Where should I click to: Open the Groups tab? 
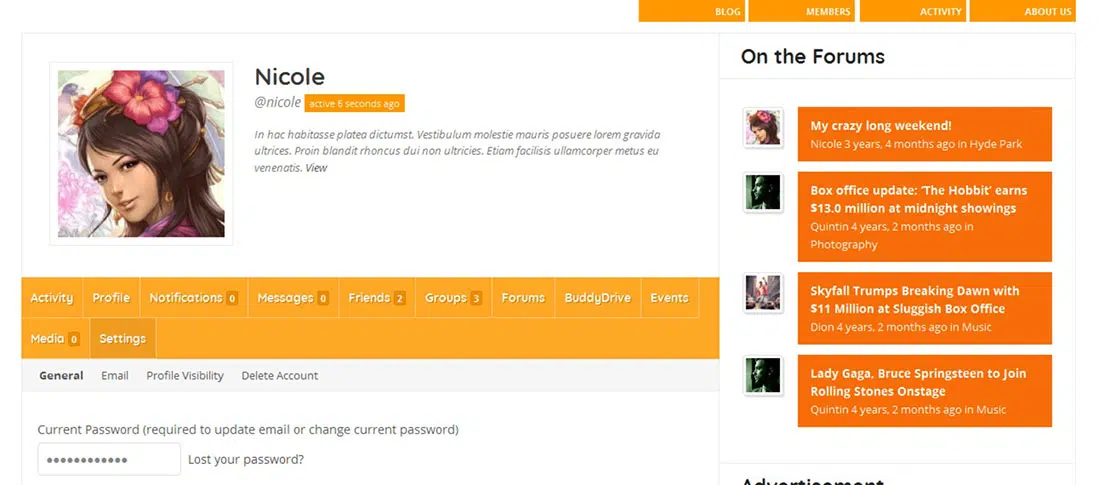[x=453, y=298]
